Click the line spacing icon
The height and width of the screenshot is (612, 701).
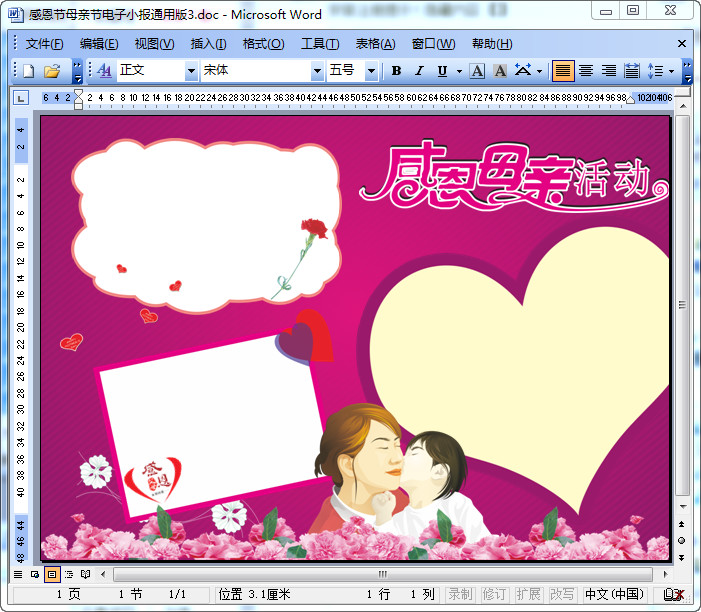[656, 71]
